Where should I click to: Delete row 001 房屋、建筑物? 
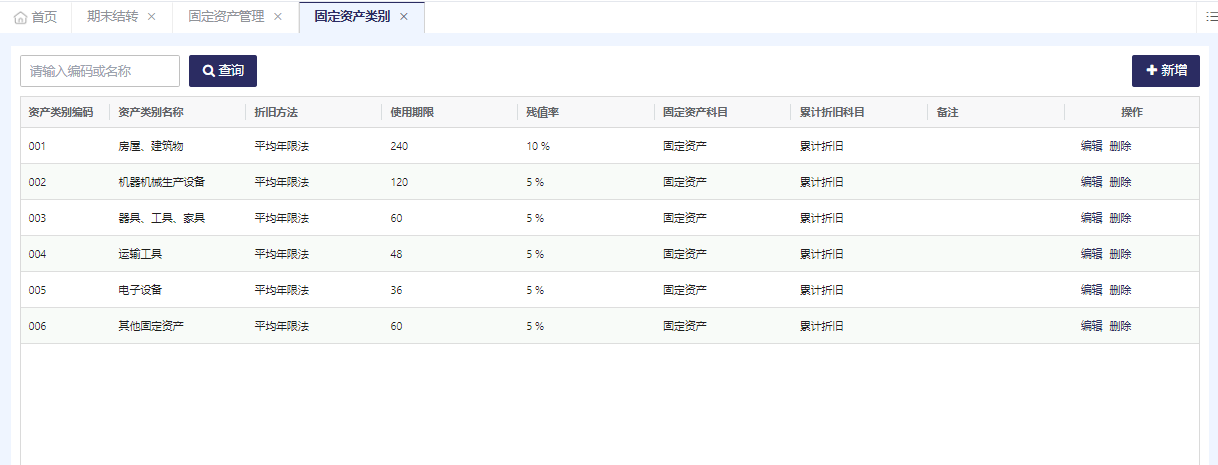point(1120,146)
